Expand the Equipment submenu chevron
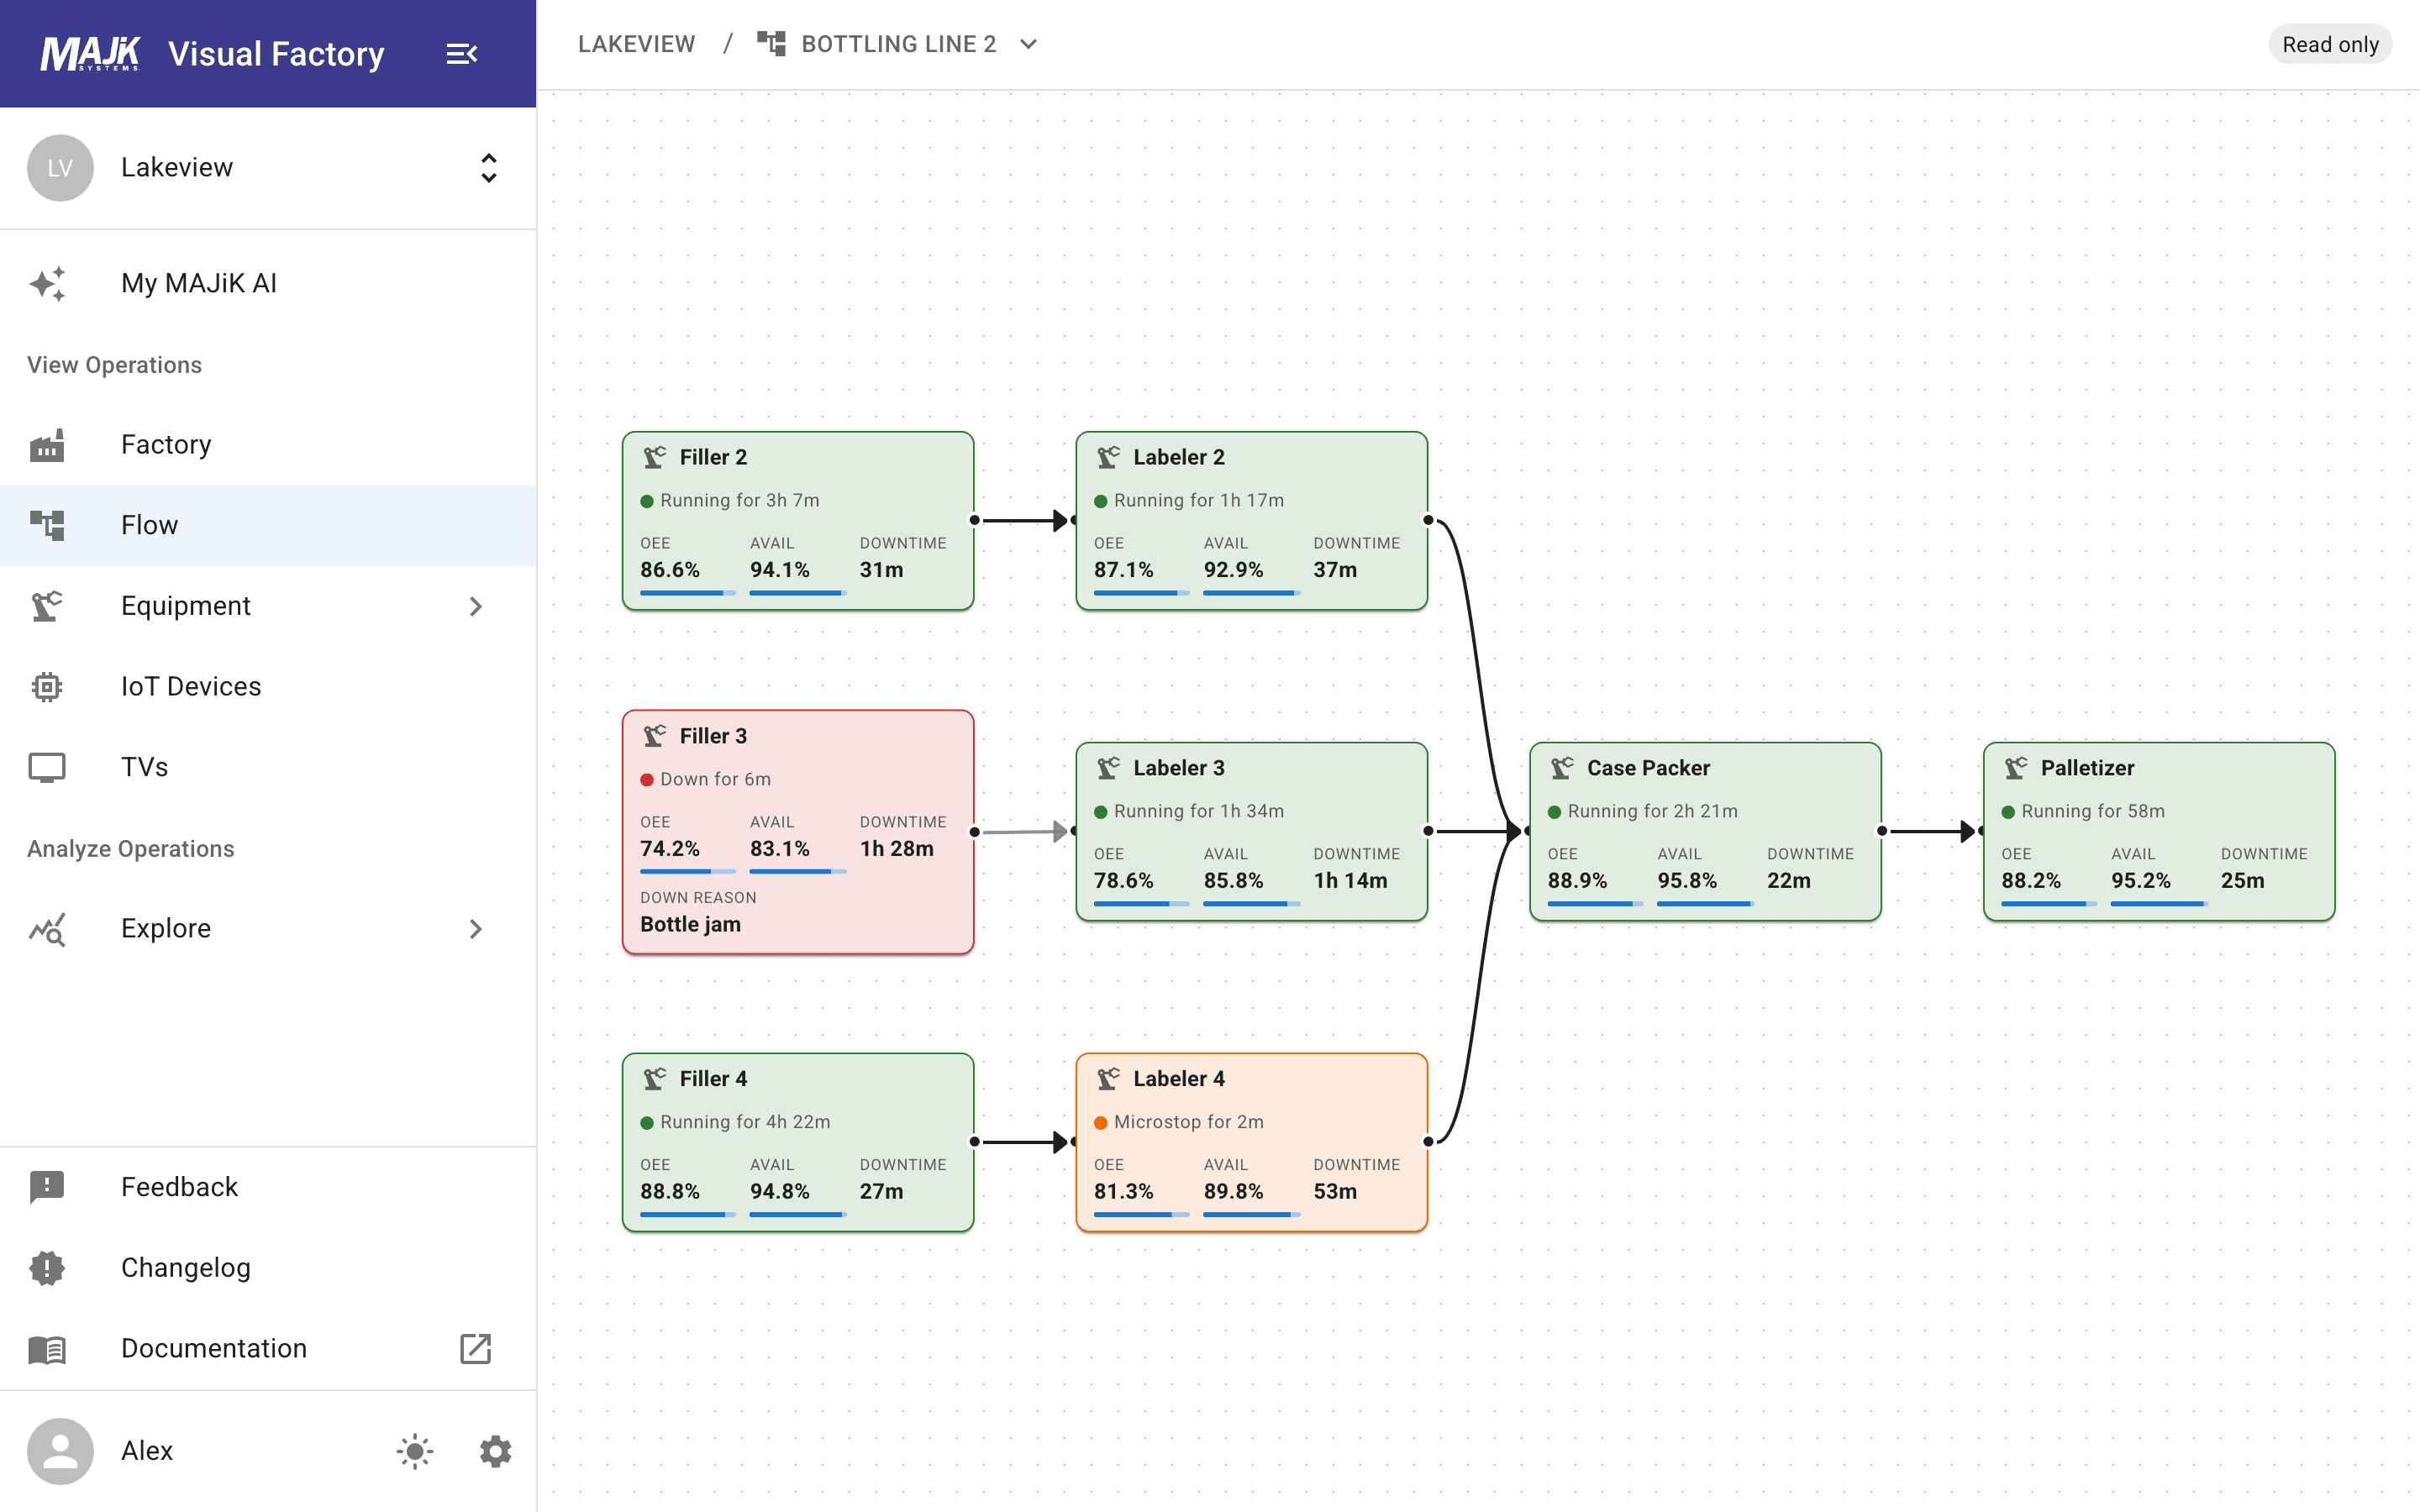2420x1512 pixels. pyautogui.click(x=476, y=607)
